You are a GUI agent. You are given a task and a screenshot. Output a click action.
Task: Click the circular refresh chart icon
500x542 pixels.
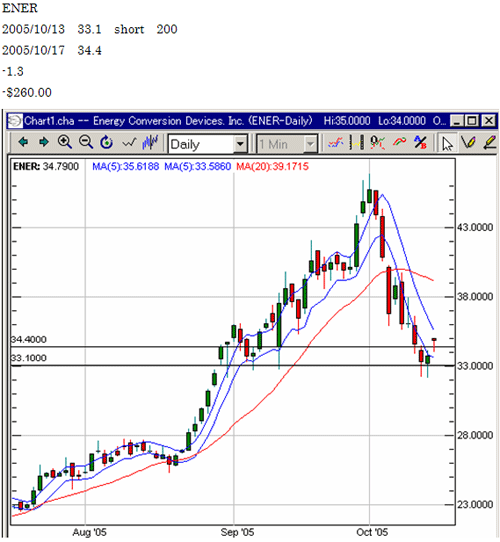(107, 142)
